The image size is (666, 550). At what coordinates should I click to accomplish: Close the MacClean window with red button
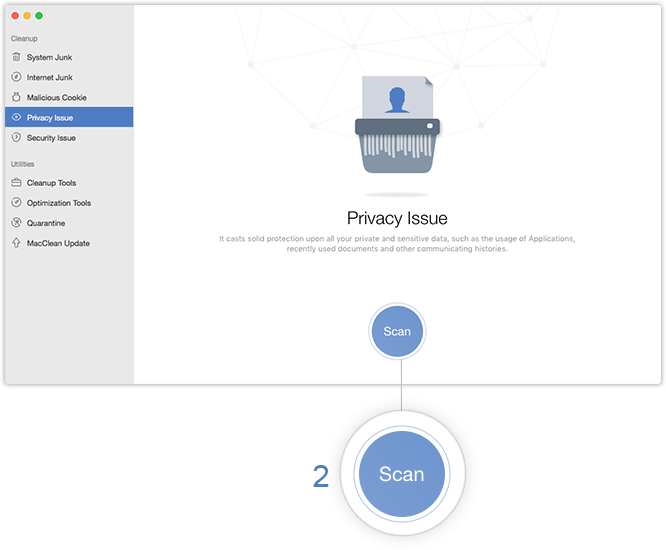(x=16, y=17)
